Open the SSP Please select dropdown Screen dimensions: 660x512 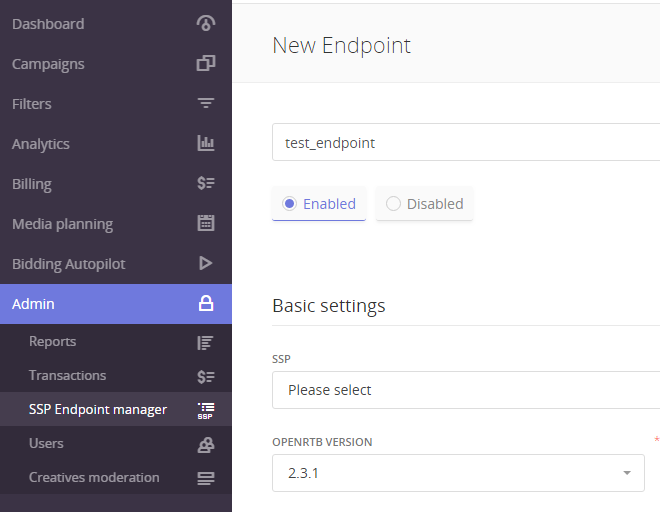coord(466,390)
